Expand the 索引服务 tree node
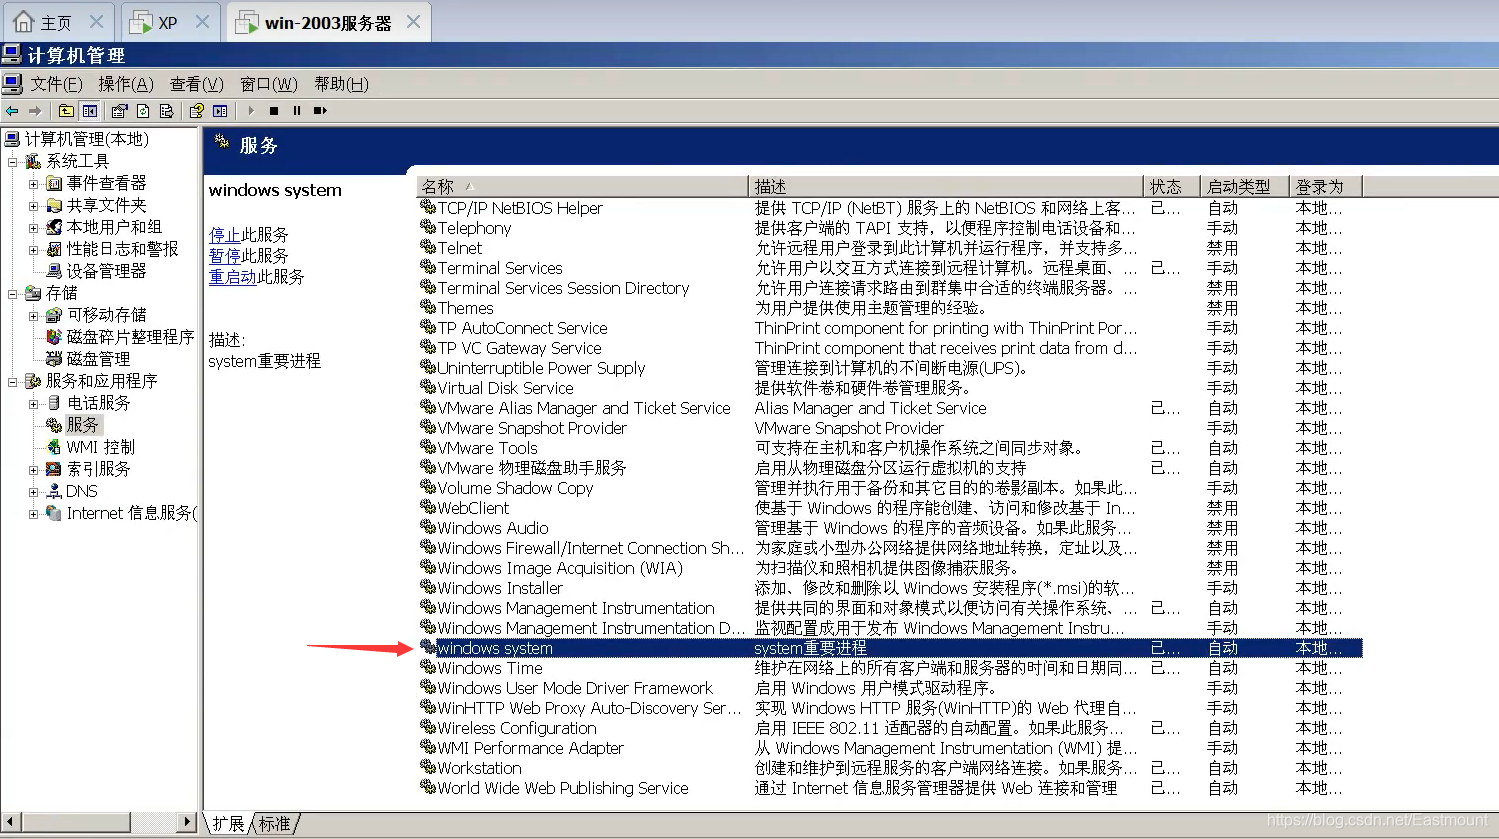 (x=33, y=469)
